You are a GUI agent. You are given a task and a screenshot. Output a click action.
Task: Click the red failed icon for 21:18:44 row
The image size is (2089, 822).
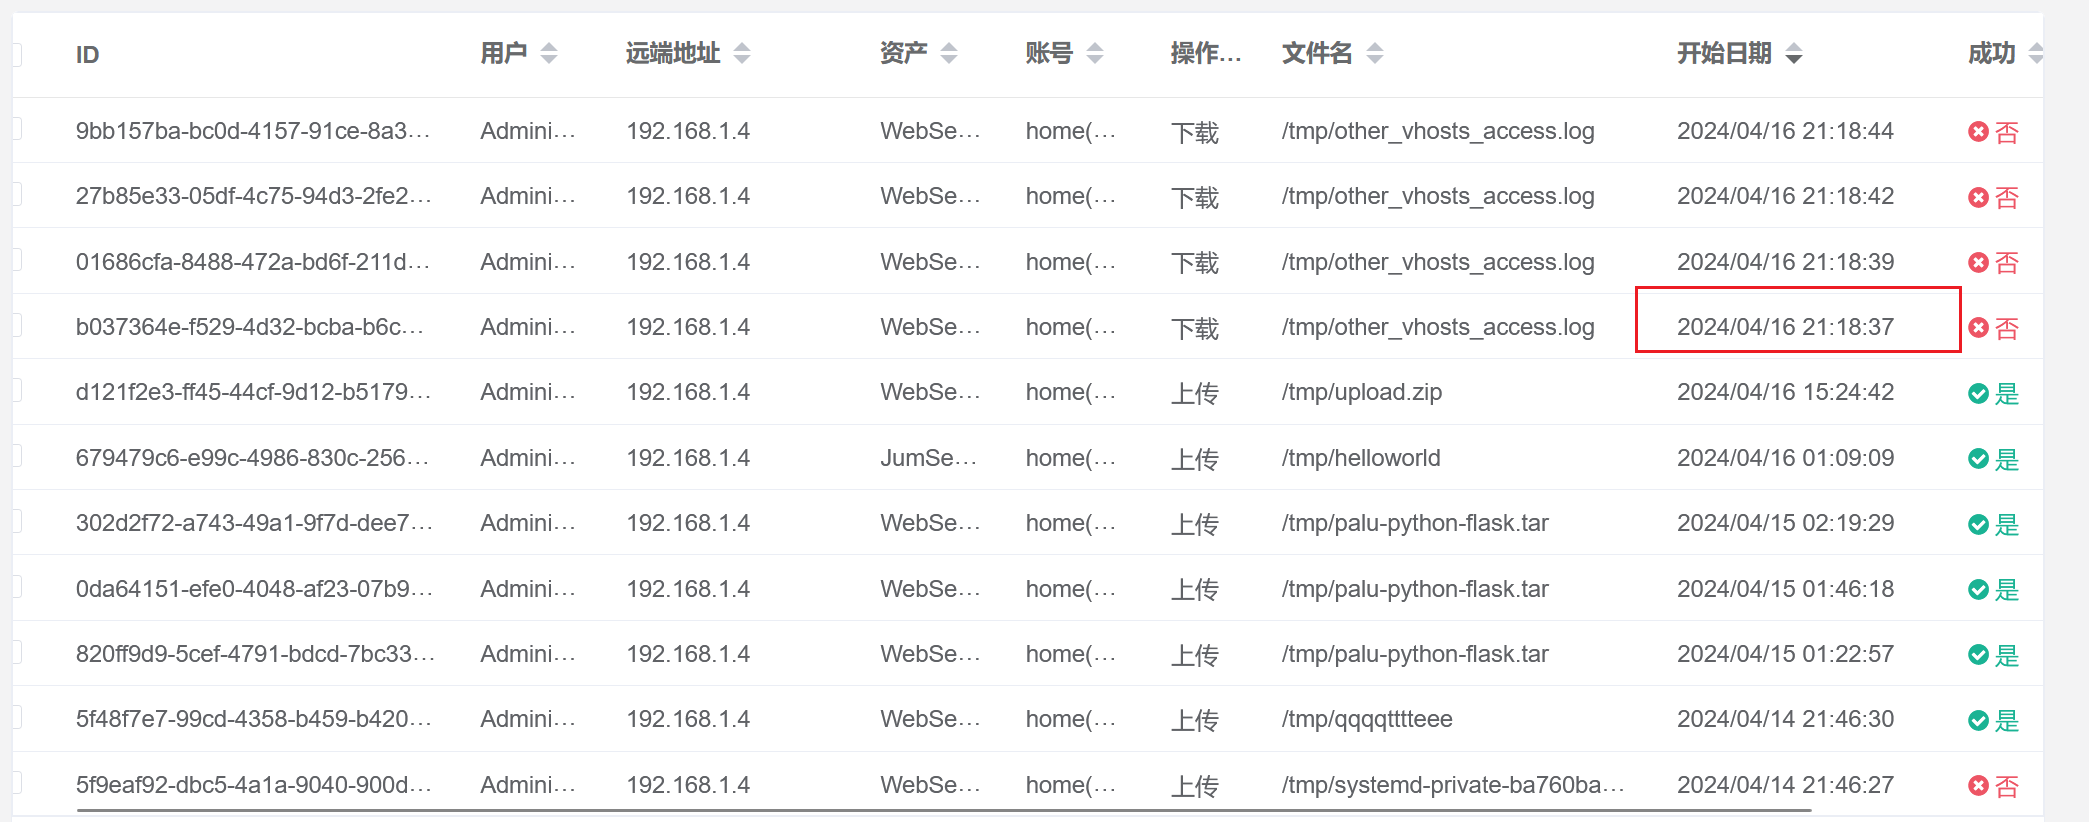tap(1978, 132)
